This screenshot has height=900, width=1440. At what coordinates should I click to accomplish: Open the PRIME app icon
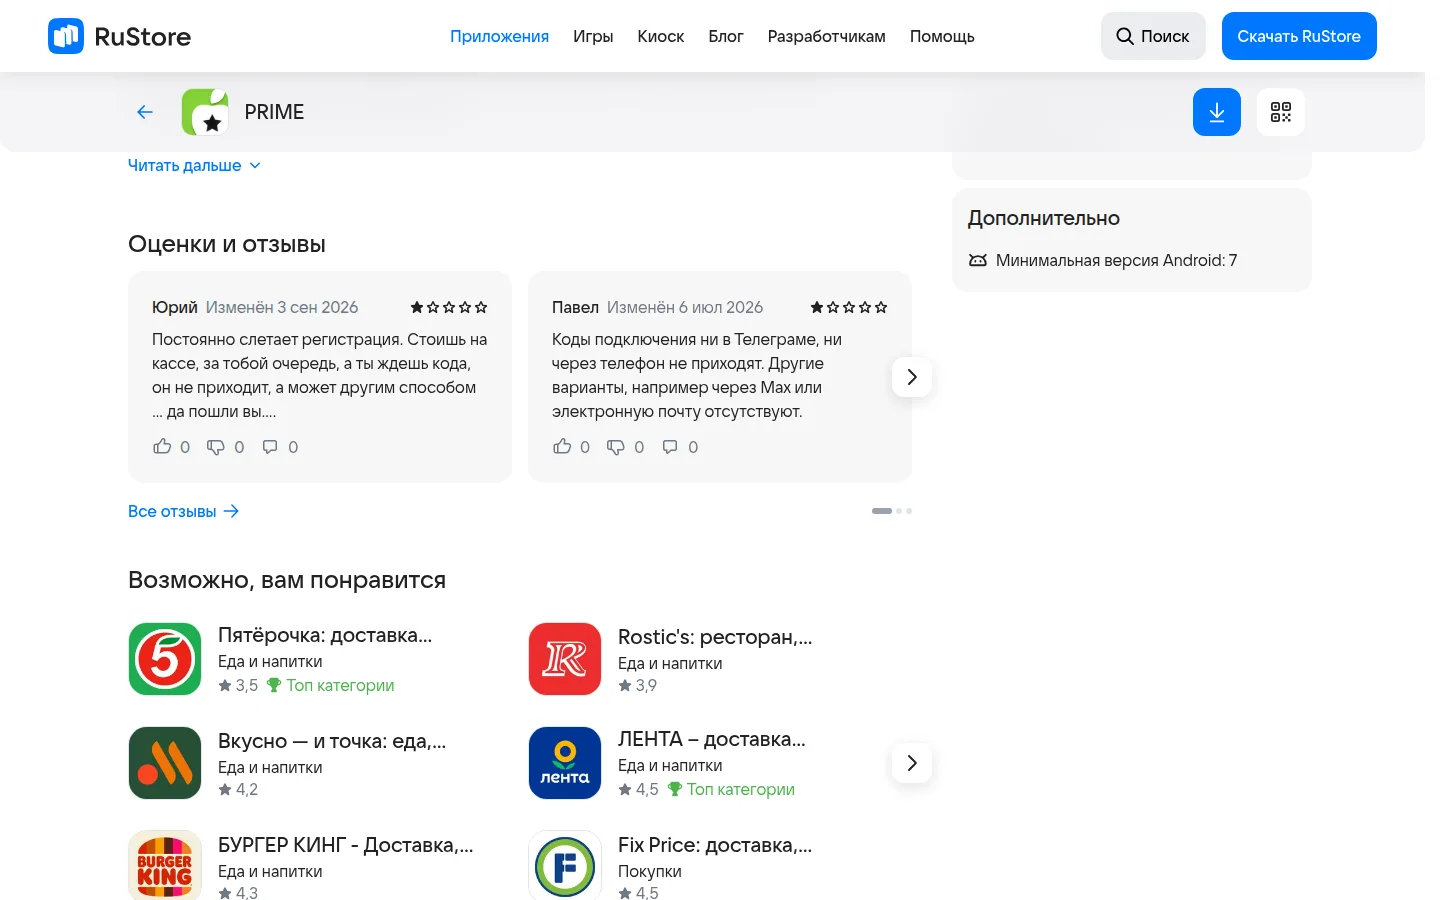pyautogui.click(x=205, y=112)
